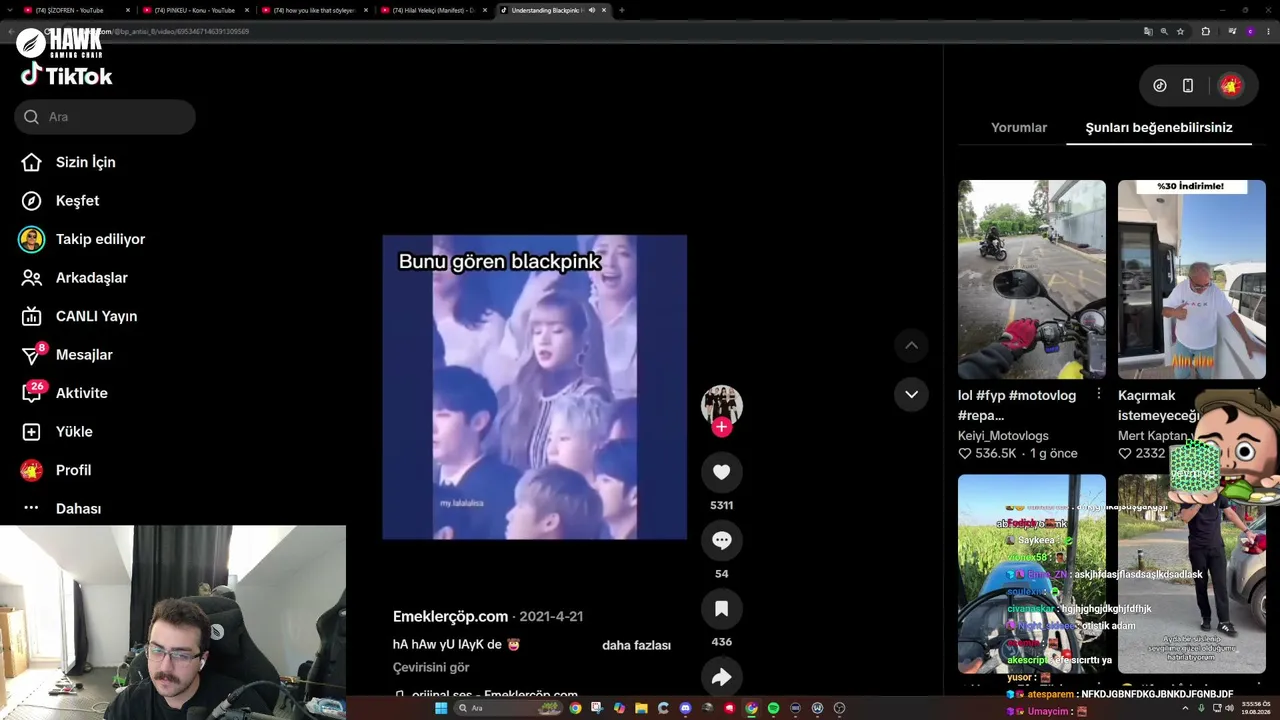Go to the previous video with up arrow
This screenshot has width=1280, height=720.
pos(911,345)
